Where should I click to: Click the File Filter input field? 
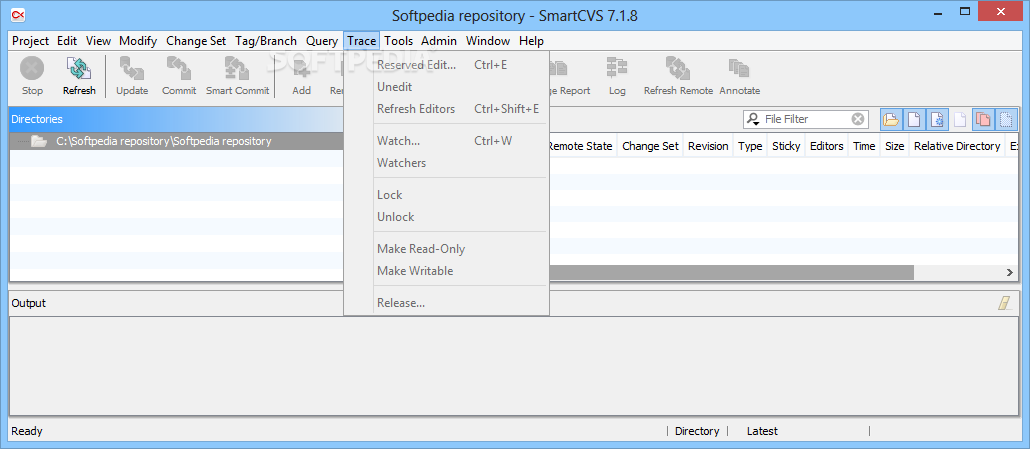coord(806,119)
